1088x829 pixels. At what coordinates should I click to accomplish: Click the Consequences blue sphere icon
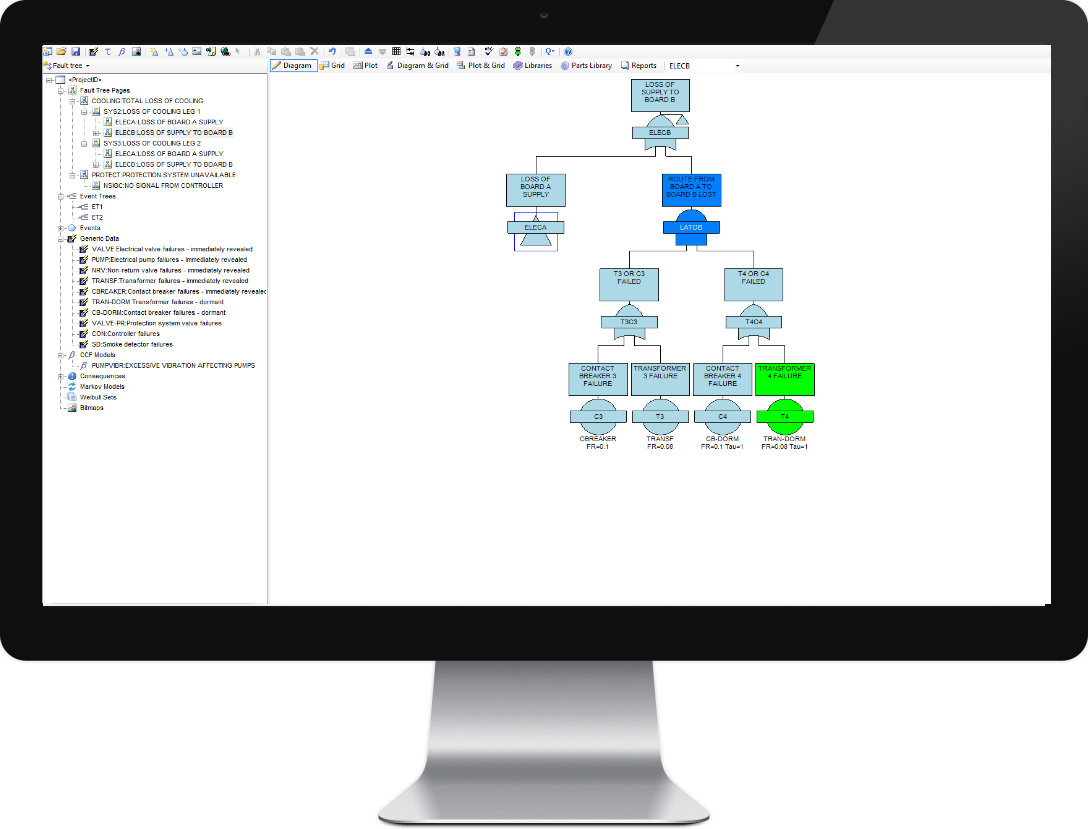72,376
